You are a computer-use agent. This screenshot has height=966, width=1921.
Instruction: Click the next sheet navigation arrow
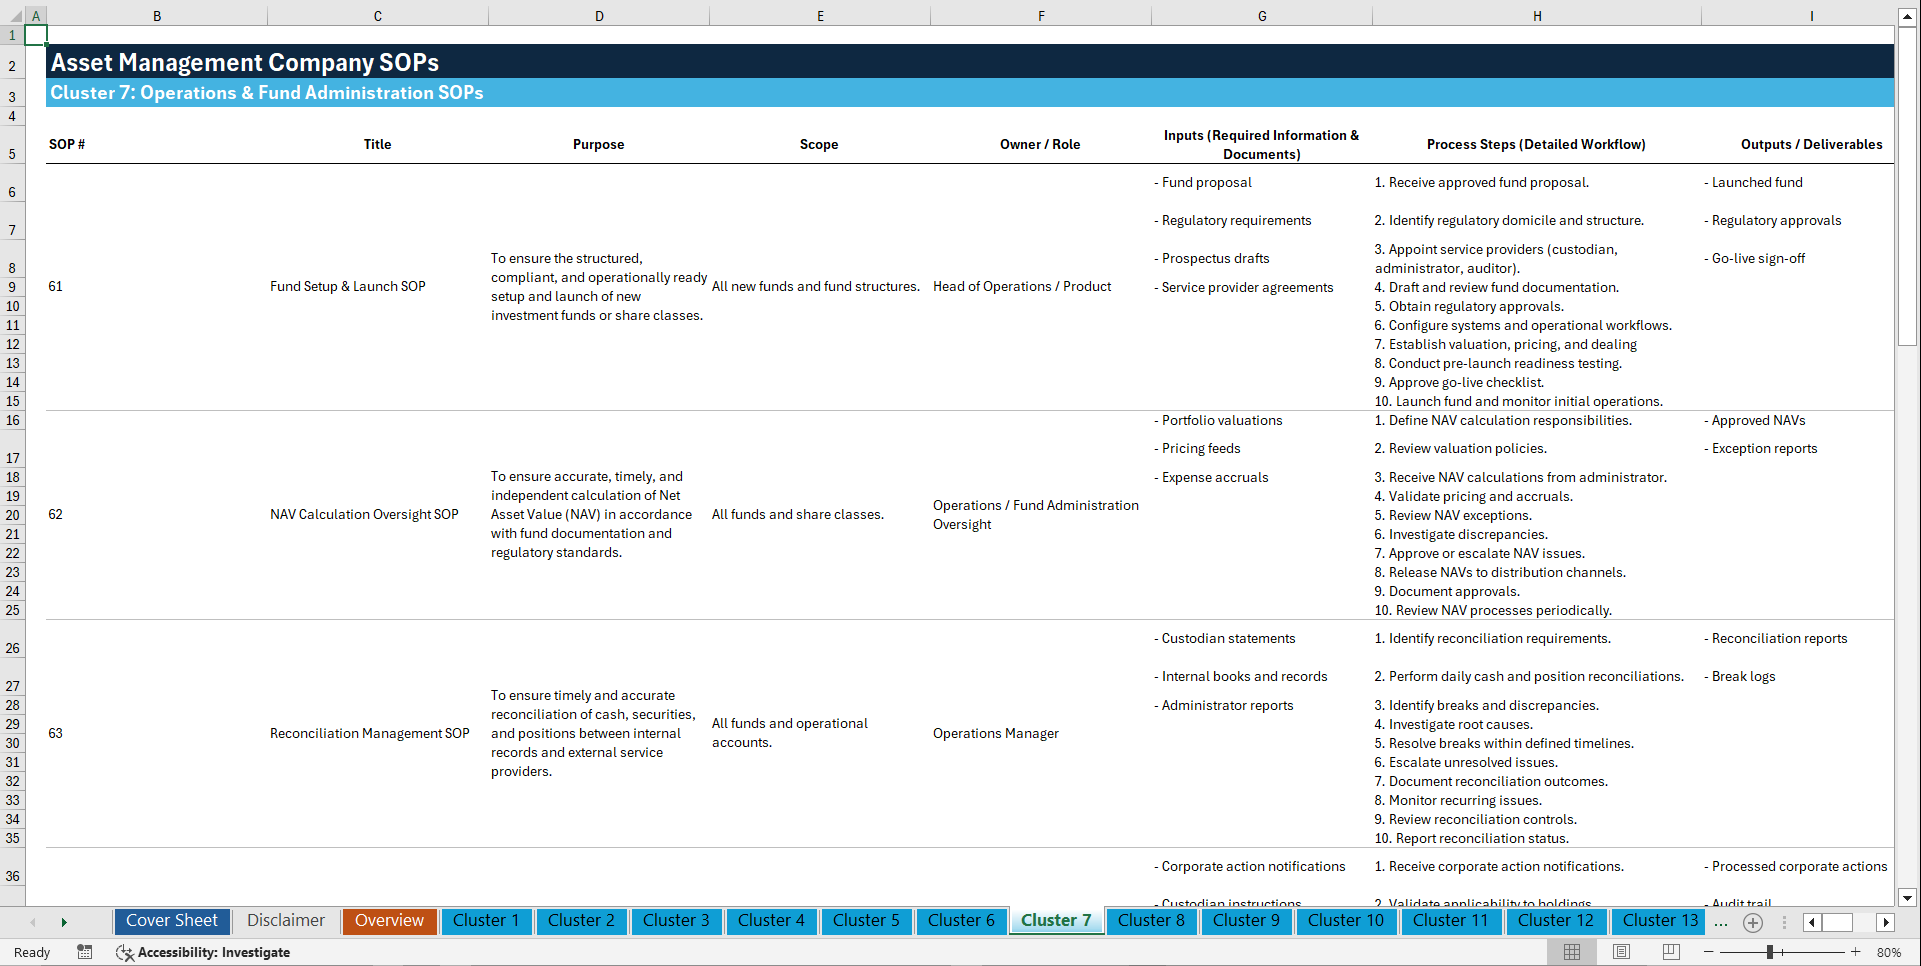(x=64, y=922)
